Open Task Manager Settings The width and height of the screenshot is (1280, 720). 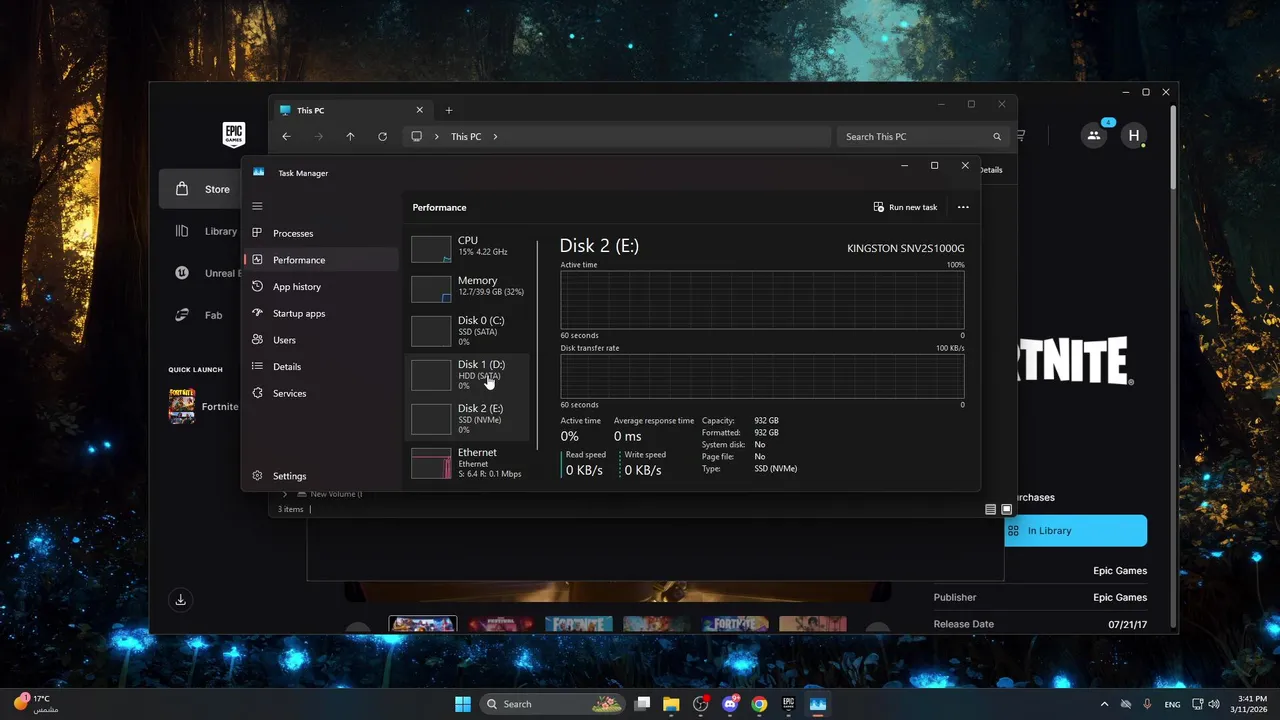[320, 476]
